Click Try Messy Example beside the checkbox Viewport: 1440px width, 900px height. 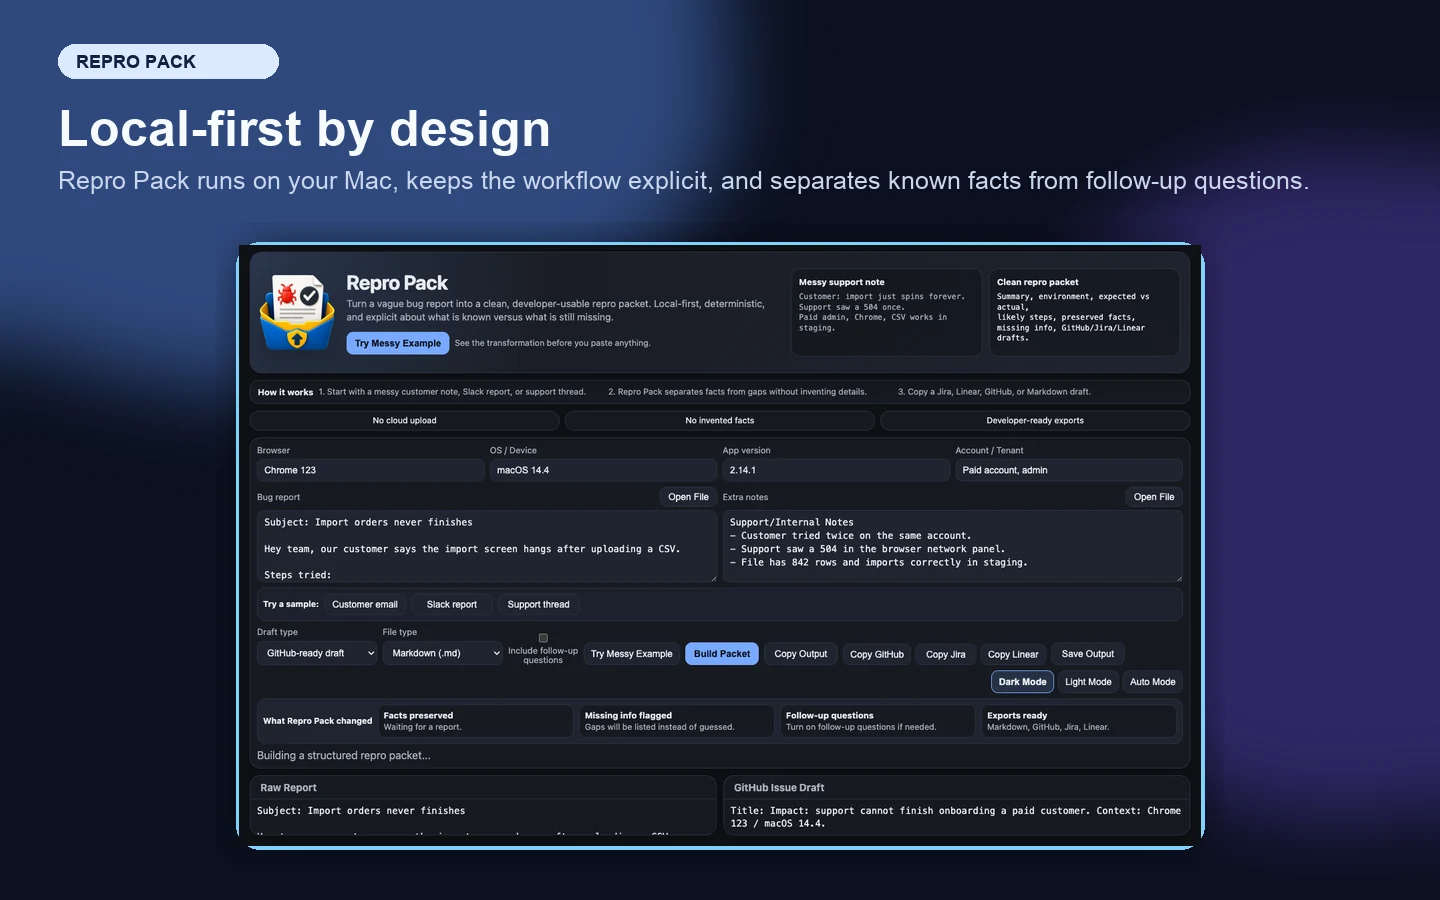click(x=632, y=654)
